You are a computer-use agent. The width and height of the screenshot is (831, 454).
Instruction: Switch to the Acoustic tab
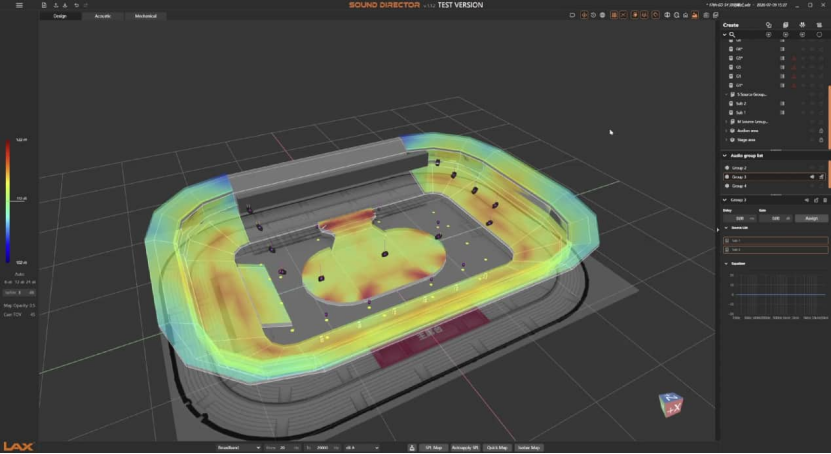[x=103, y=16]
